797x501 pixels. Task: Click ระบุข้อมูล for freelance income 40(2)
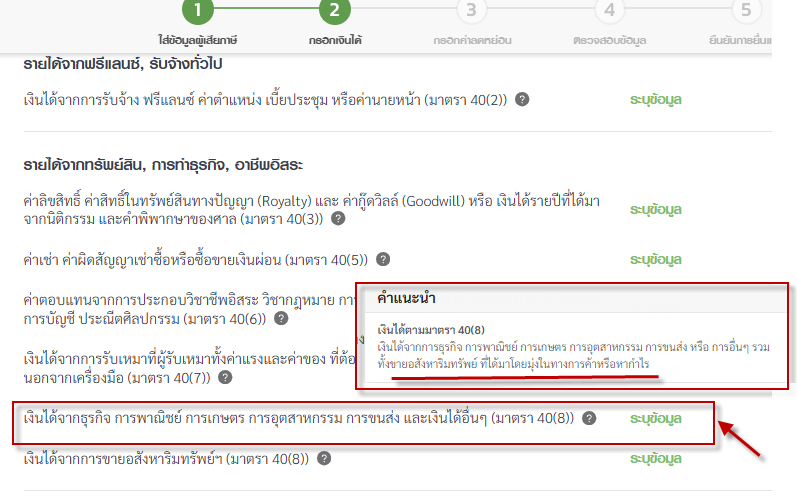point(655,100)
